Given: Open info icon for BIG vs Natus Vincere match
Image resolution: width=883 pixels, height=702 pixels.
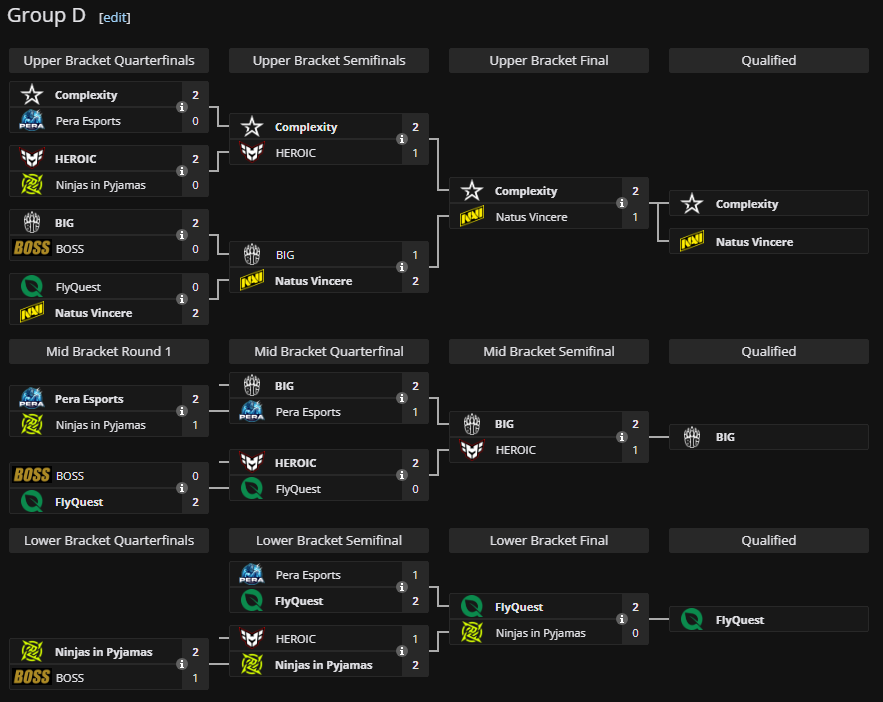Looking at the screenshot, I should point(401,268).
